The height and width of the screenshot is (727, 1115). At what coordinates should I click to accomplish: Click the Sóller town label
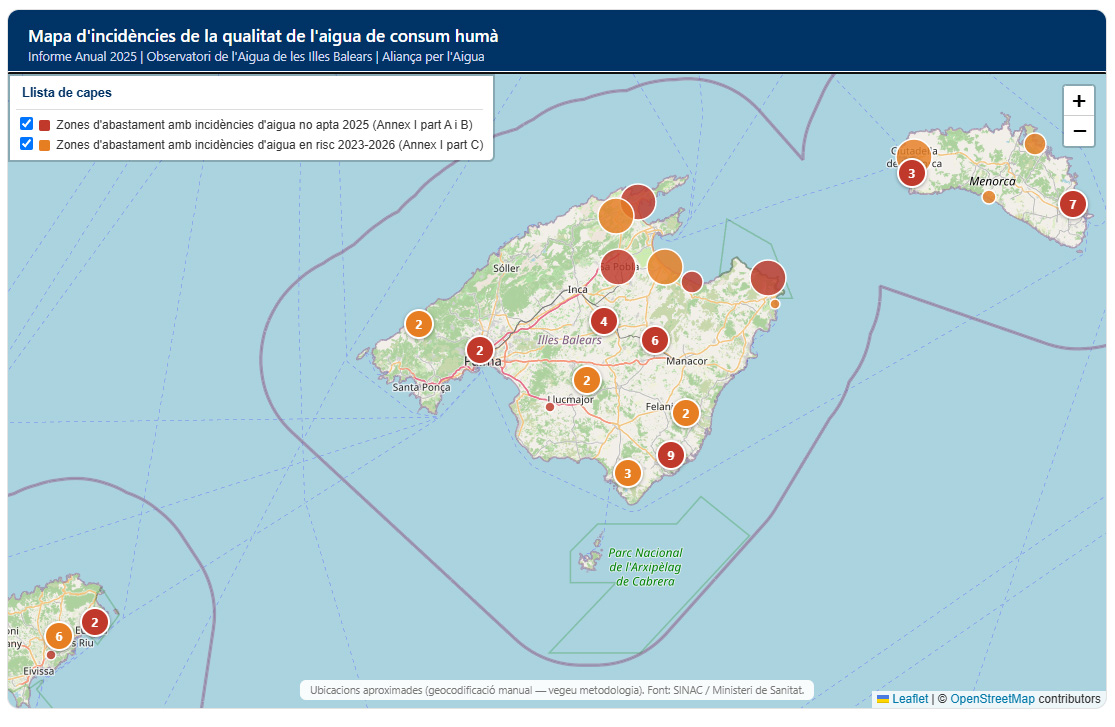point(506,268)
